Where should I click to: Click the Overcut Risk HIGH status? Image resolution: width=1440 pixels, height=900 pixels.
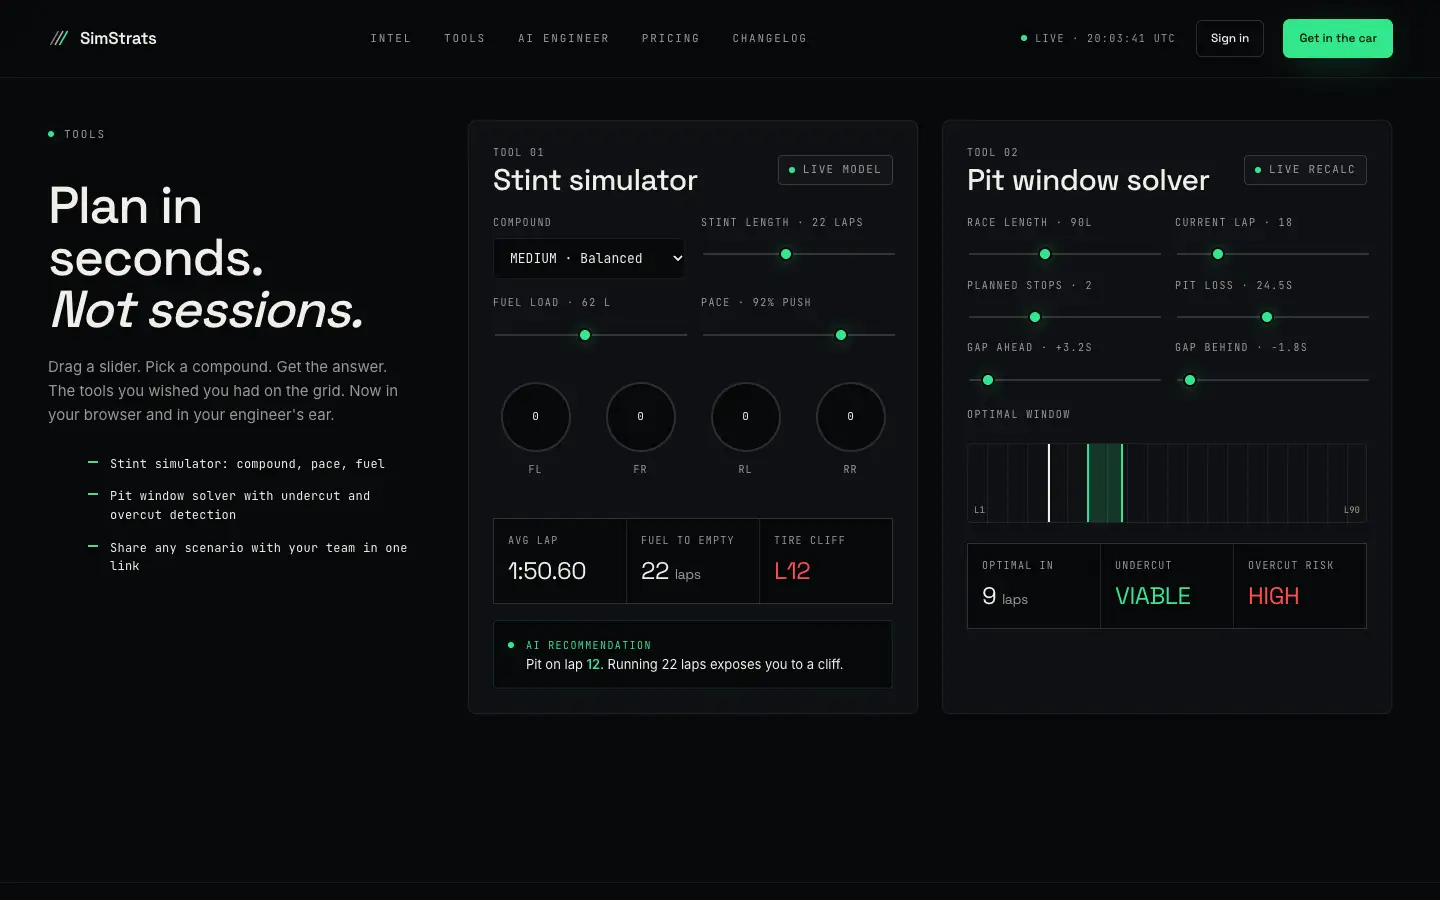coord(1274,596)
